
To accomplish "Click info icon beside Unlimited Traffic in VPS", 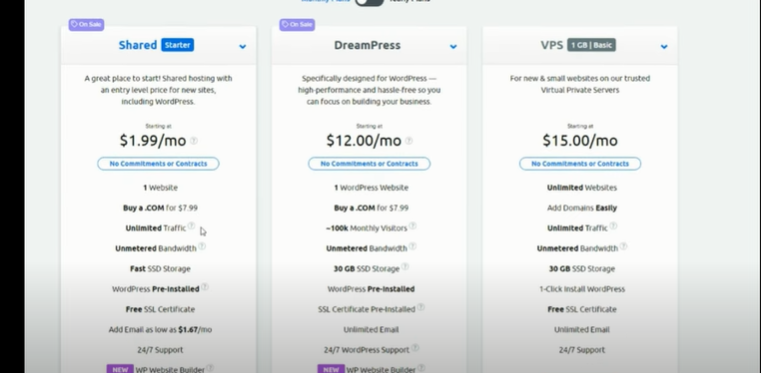I will click(613, 226).
